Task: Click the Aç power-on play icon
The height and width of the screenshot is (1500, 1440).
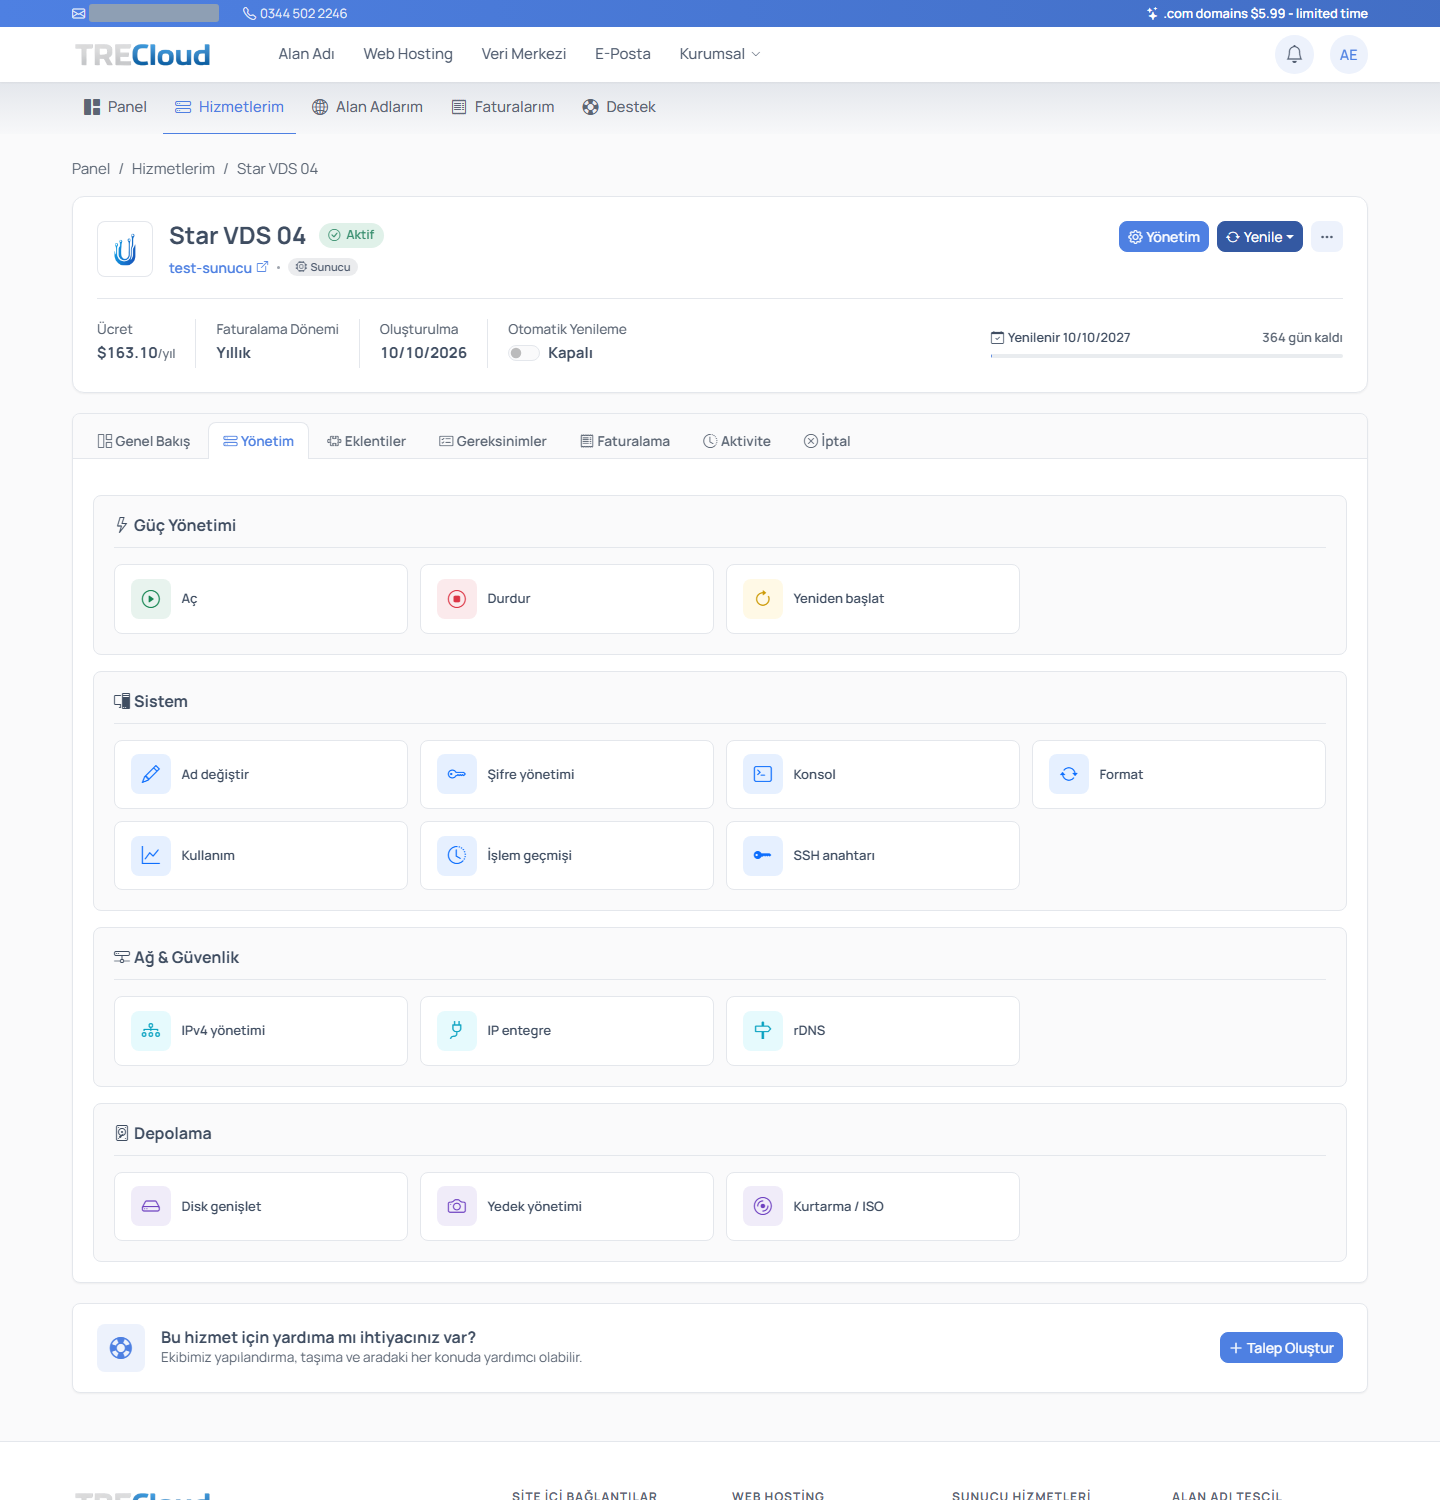Action: pos(151,599)
